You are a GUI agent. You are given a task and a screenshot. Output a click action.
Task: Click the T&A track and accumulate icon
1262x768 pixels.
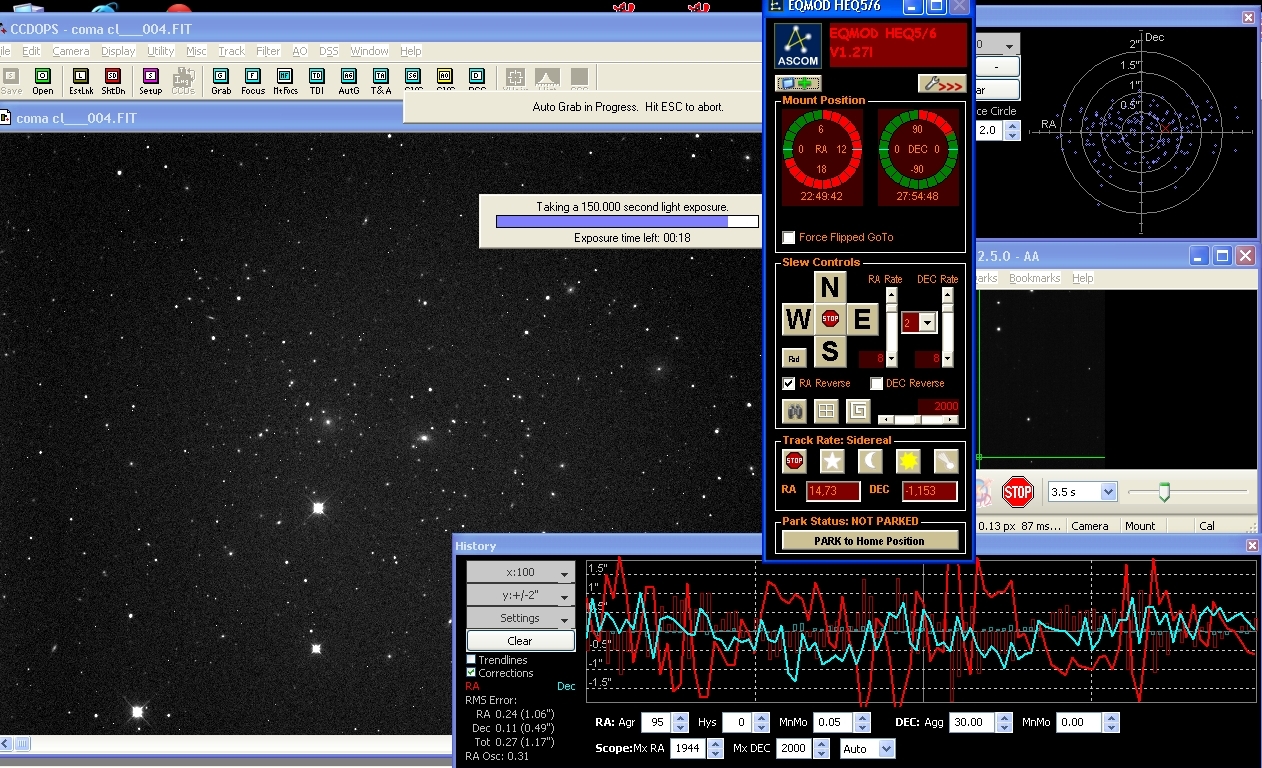(x=381, y=81)
